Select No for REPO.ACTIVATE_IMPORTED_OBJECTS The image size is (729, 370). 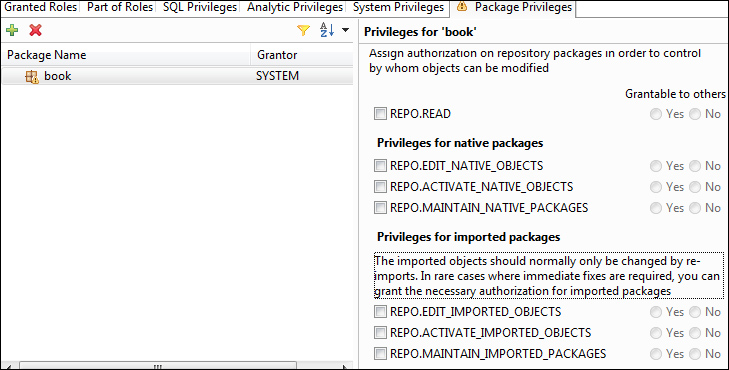click(x=695, y=333)
